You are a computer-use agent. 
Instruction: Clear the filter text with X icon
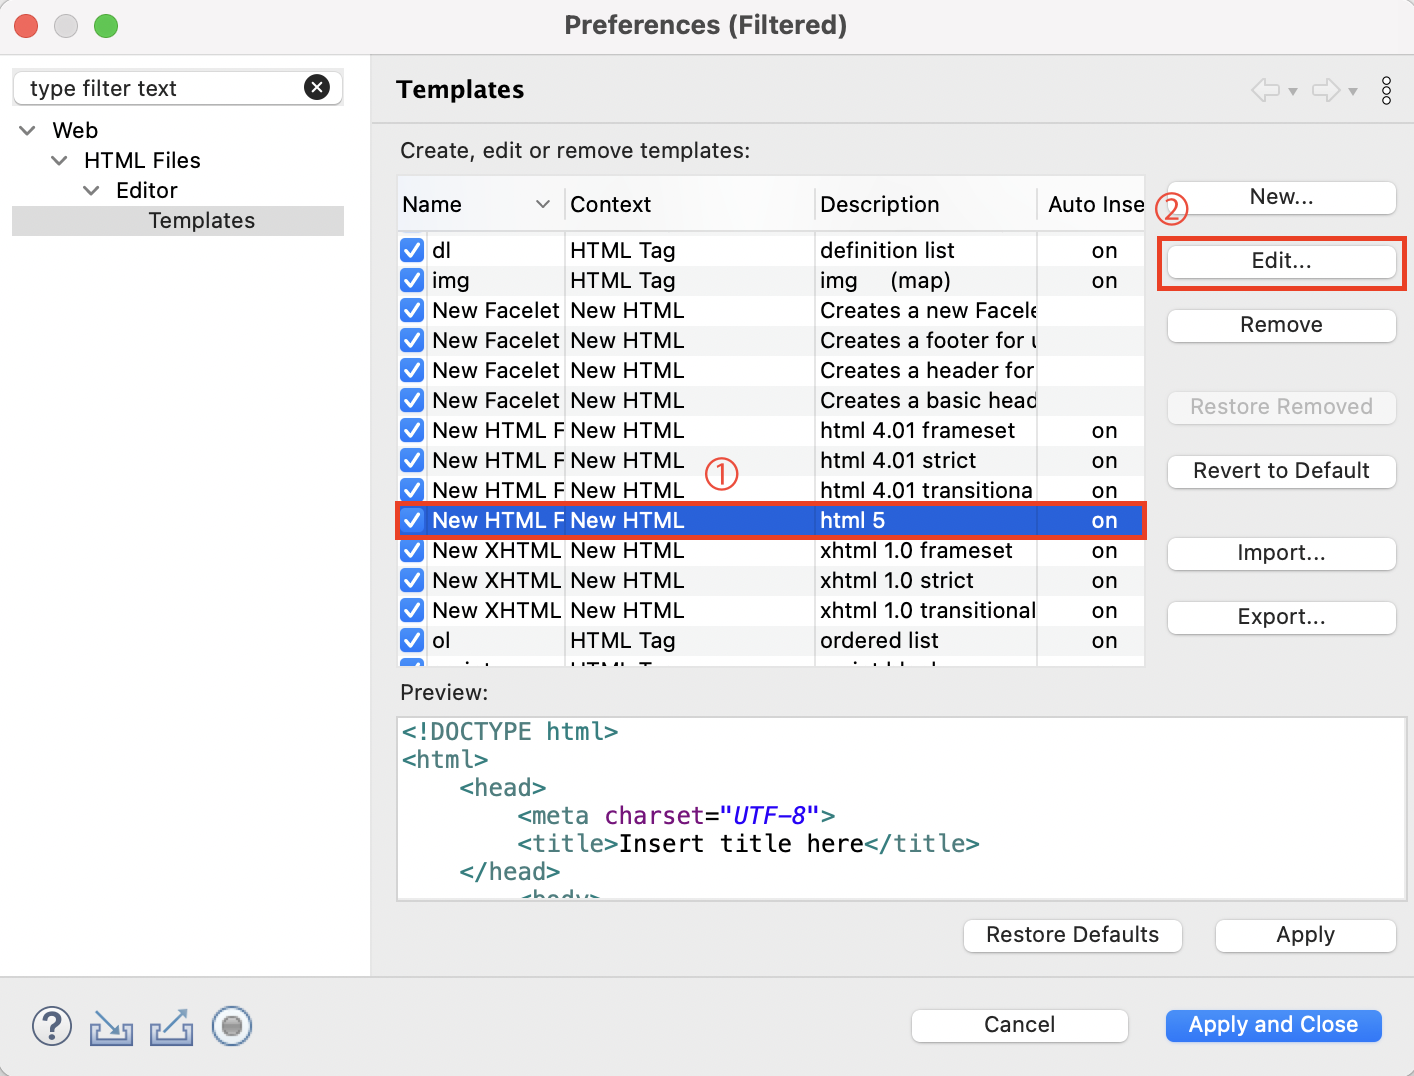pos(317,88)
